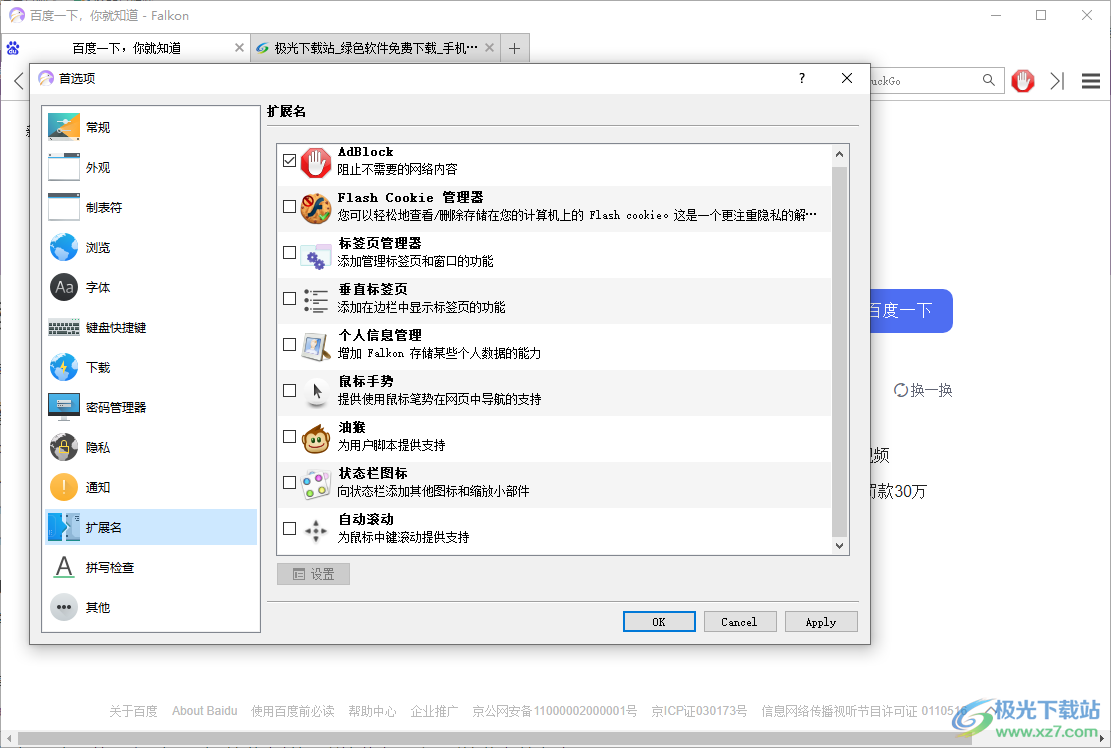The image size is (1111, 748).
Task: Close the 极光下载站 tab
Action: [489, 48]
